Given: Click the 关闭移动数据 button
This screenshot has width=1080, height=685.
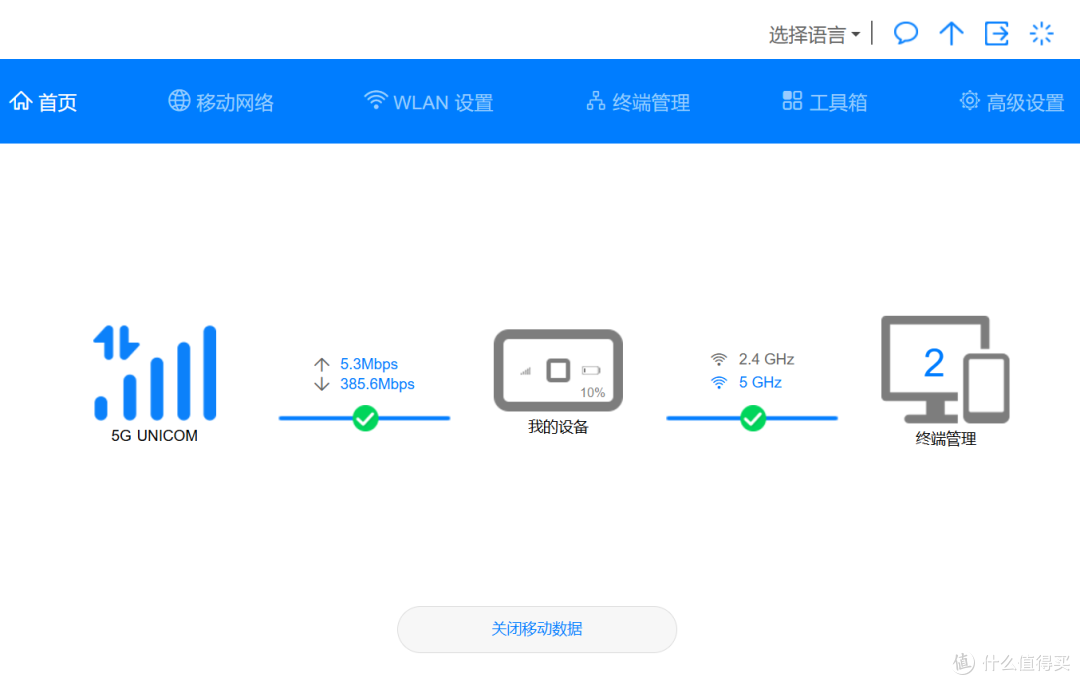Looking at the screenshot, I should coord(537,629).
